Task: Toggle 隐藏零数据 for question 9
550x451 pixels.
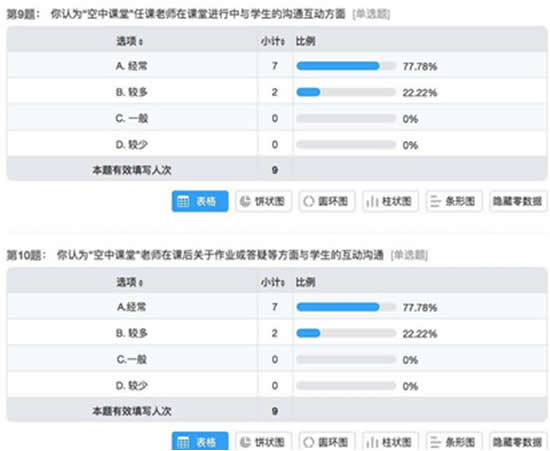Action: coord(518,201)
